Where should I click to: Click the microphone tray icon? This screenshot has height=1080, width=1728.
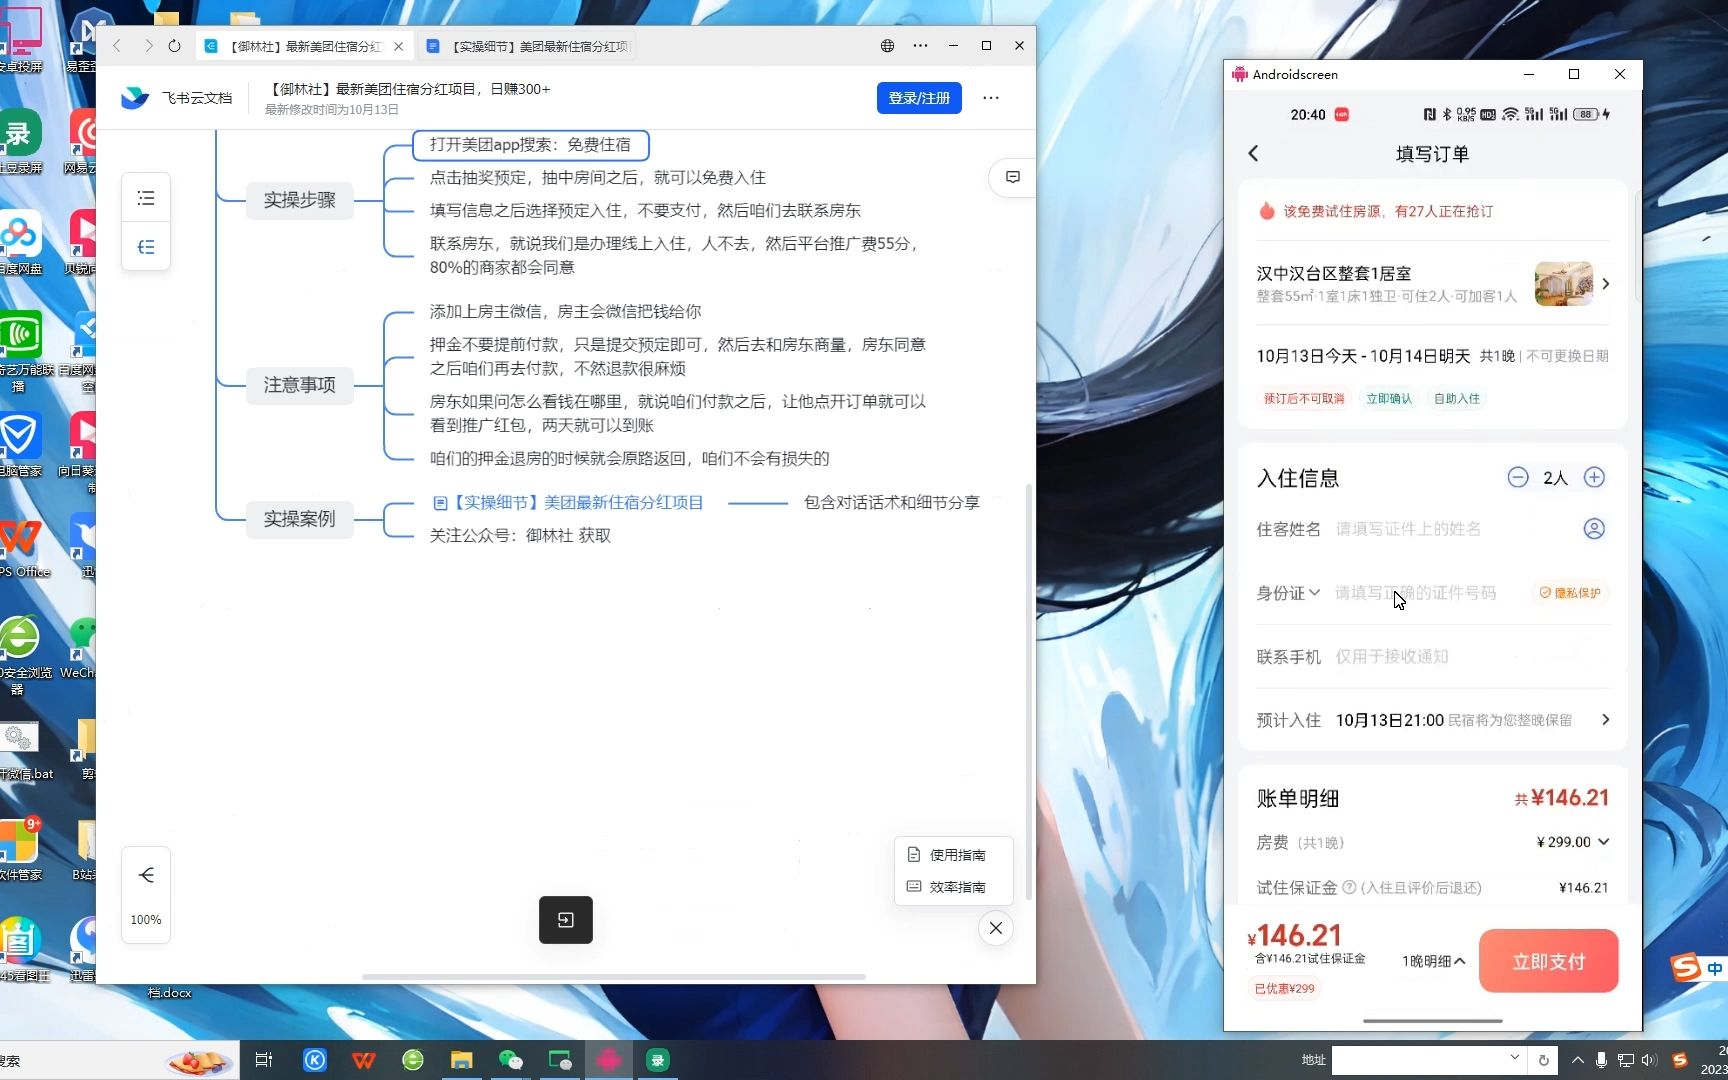pyautogui.click(x=1601, y=1060)
